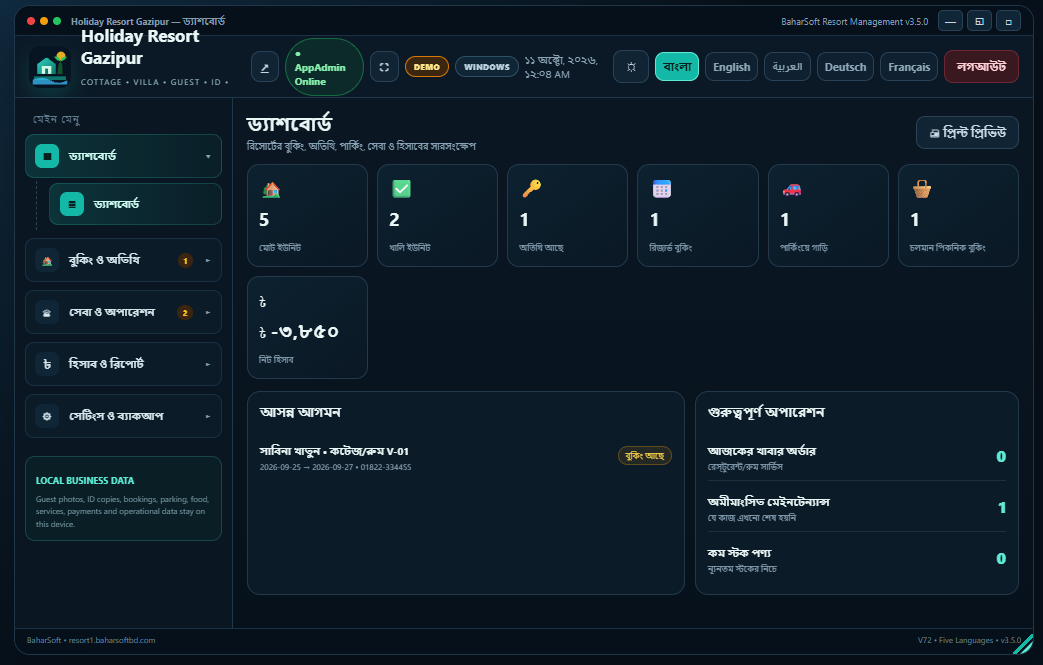Click the red লগআউট button
1043x665 pixels.
click(981, 66)
